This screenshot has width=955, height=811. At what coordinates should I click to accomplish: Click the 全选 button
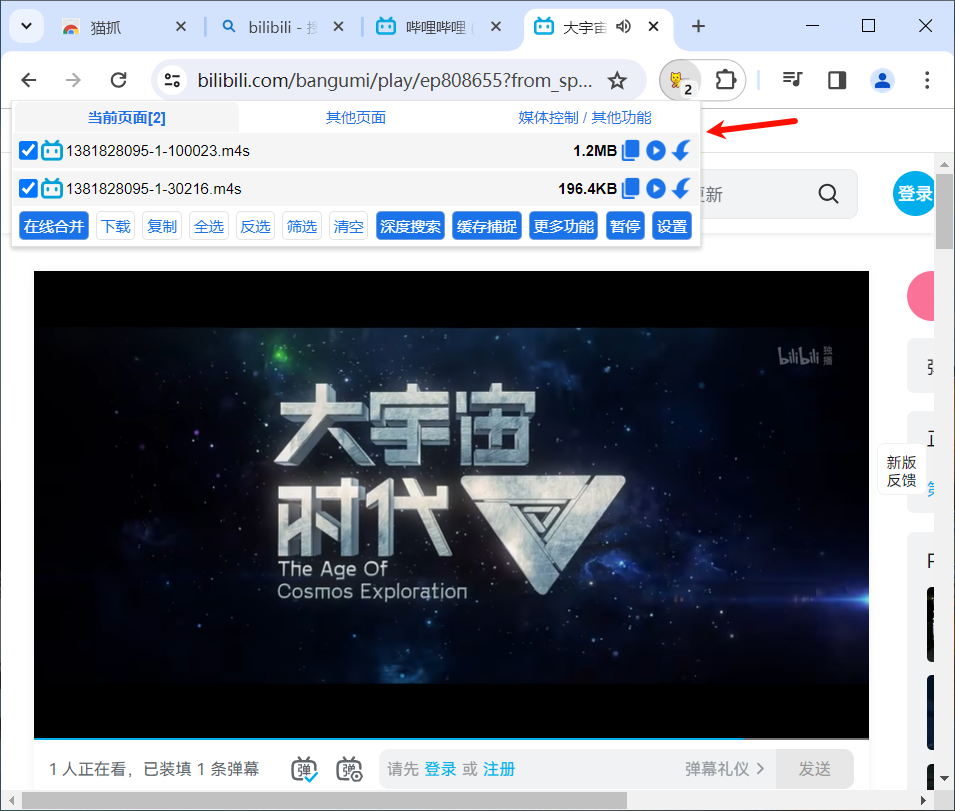pos(209,226)
